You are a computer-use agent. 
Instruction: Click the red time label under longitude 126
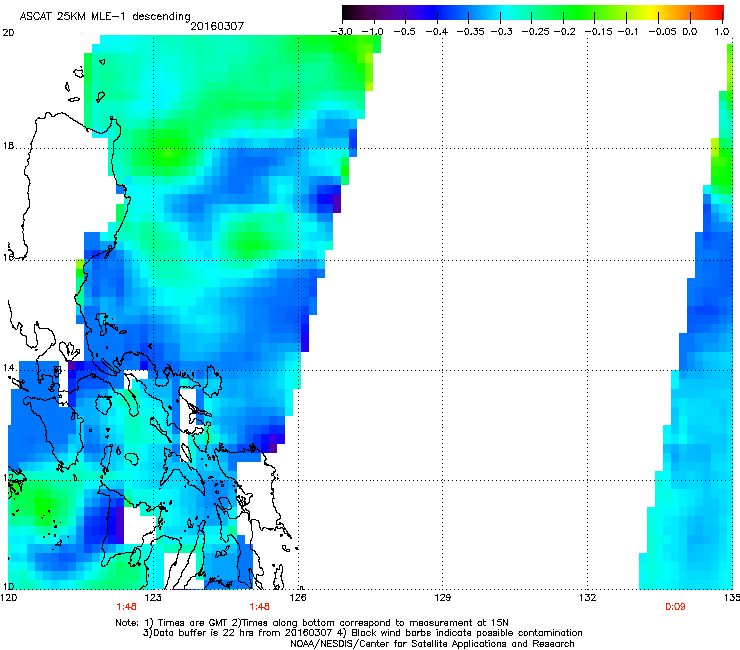pos(259,607)
